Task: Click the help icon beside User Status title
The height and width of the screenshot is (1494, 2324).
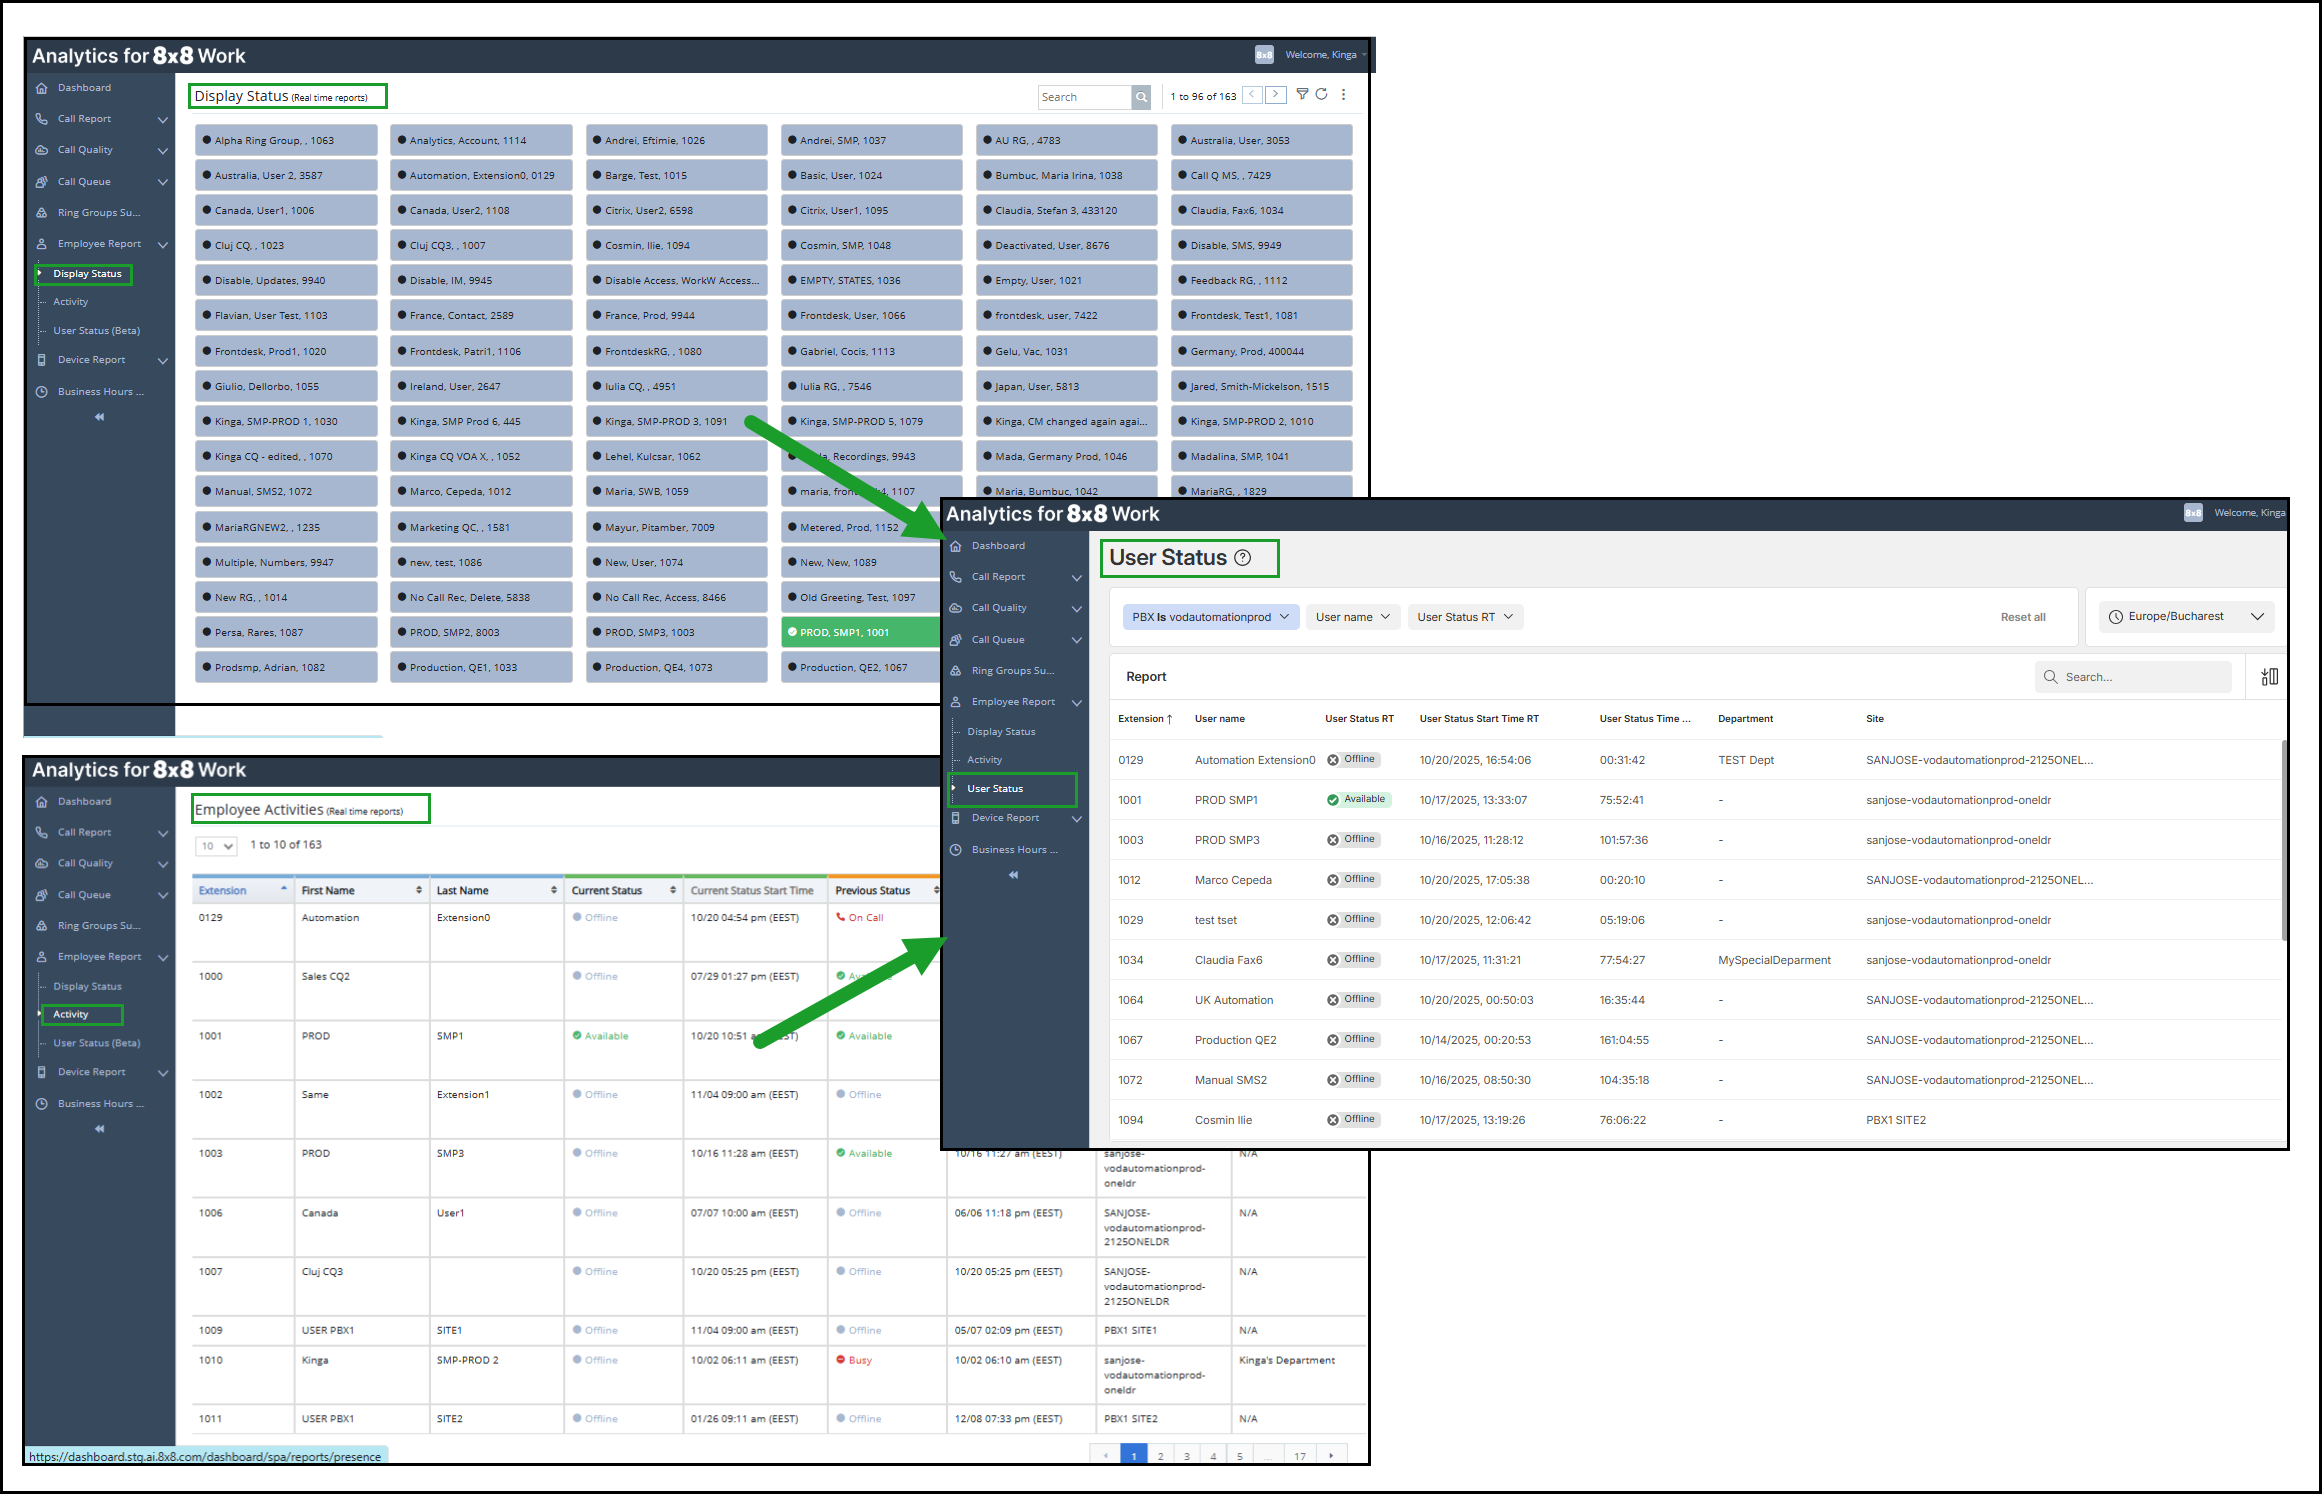Action: coord(1243,558)
